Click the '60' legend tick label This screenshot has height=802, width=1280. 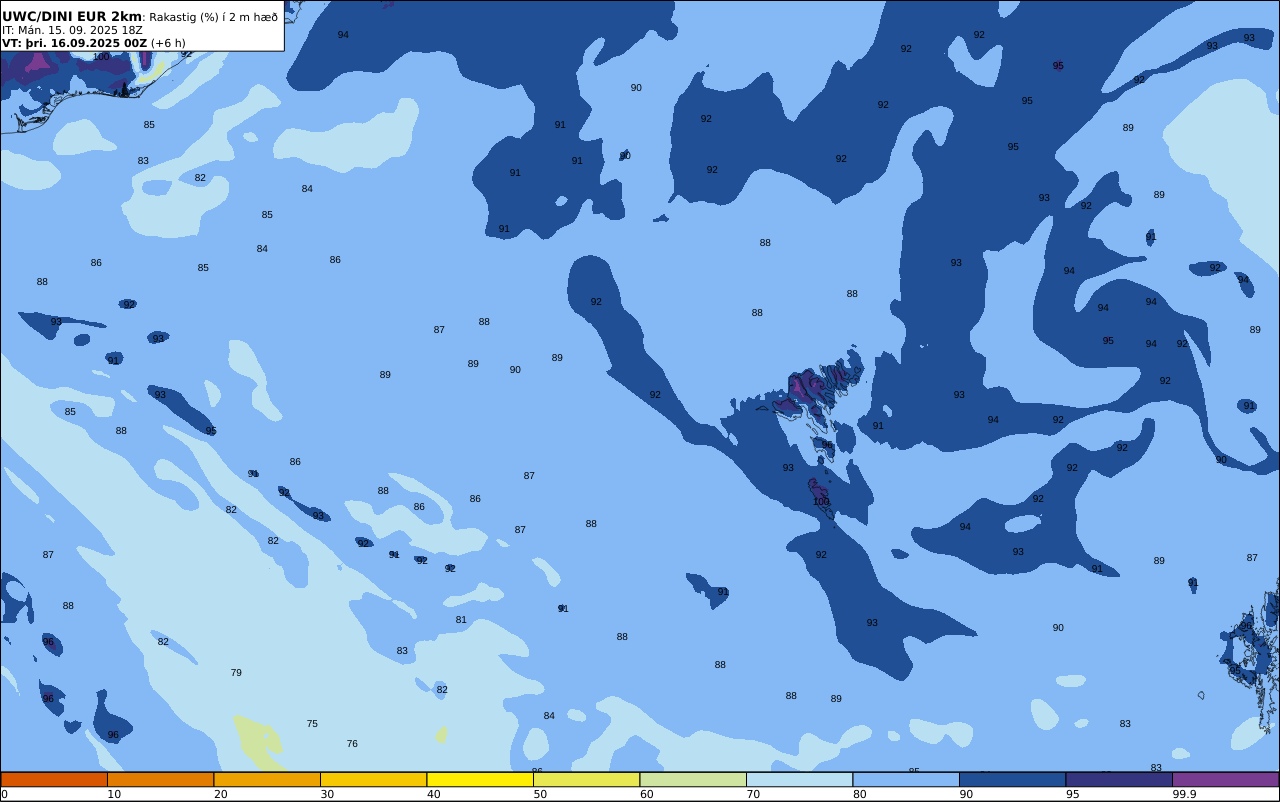[x=646, y=794]
